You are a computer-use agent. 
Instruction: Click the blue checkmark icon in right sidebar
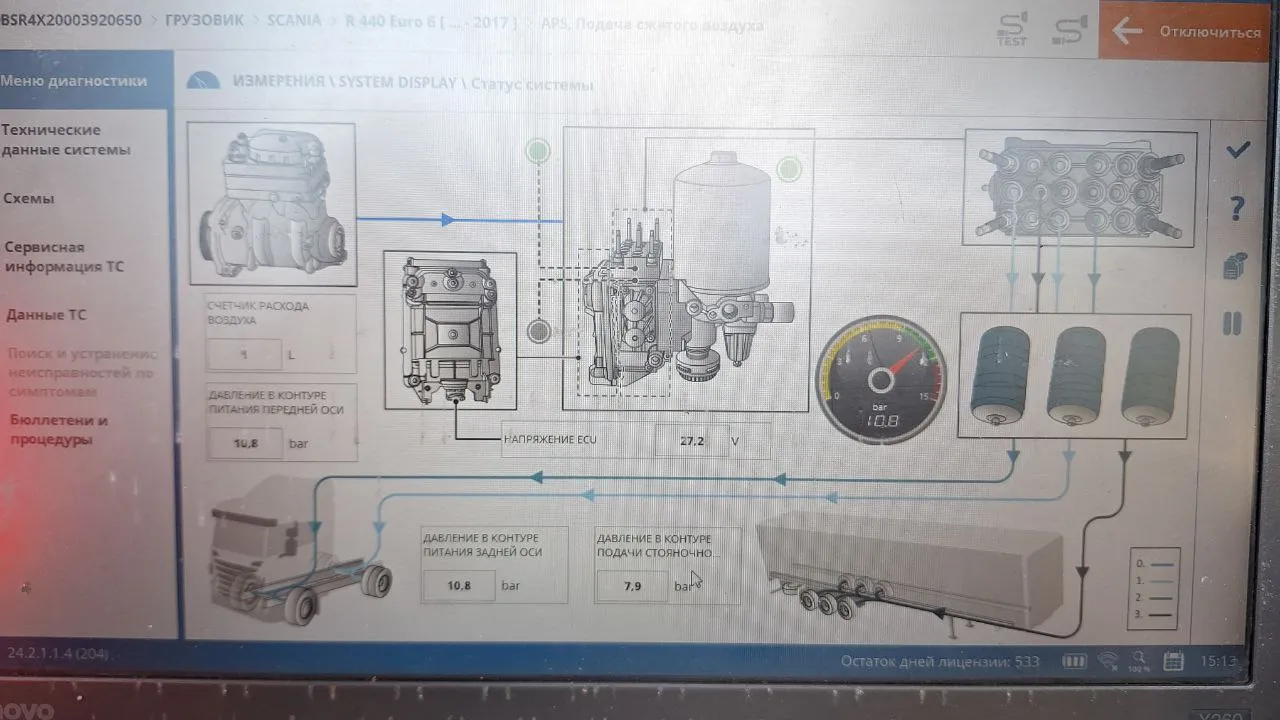1238,150
